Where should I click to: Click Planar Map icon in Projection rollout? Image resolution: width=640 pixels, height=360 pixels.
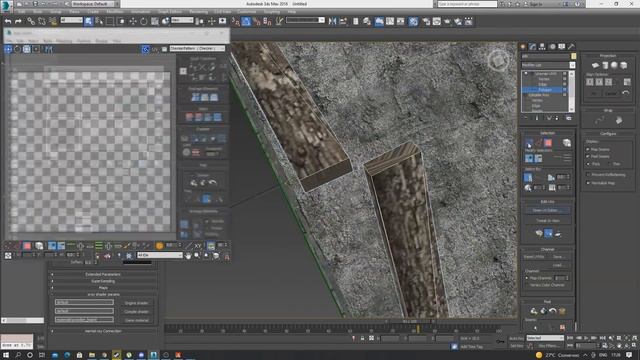[x=596, y=65]
